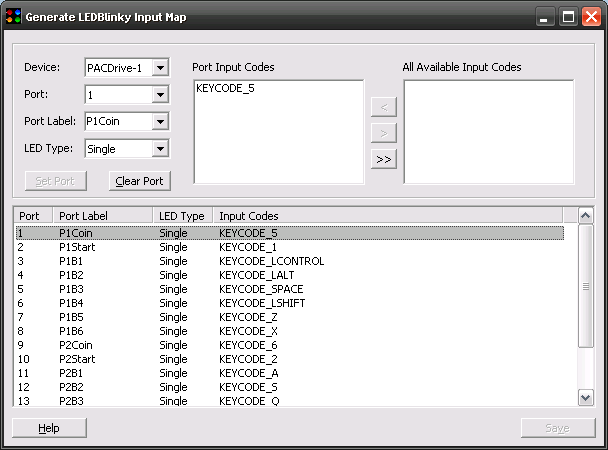Select the P1B6 row
This screenshot has width=608, height=450.
tap(290, 331)
